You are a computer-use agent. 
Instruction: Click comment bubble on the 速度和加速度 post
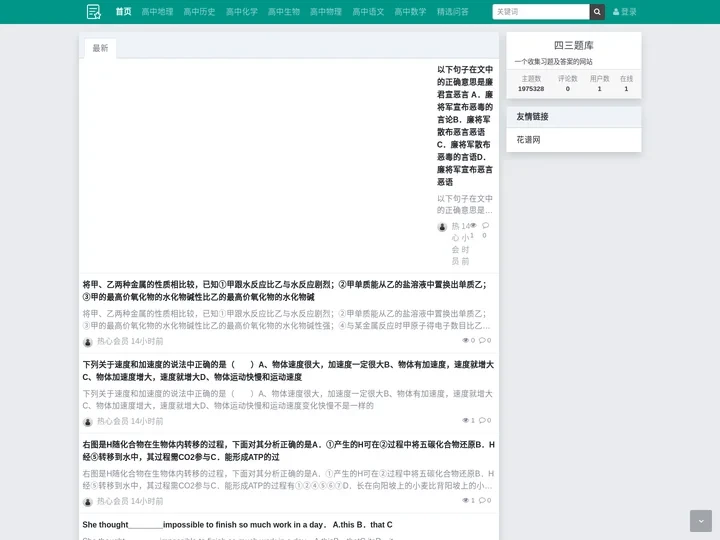click(482, 420)
